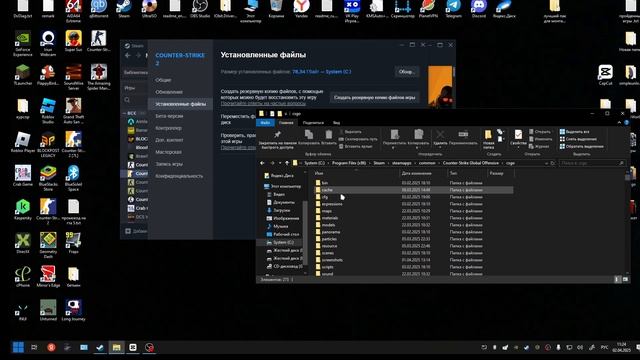Open the Steam shortcut on the desktop
The width and height of the screenshot is (640, 360).
124,8
